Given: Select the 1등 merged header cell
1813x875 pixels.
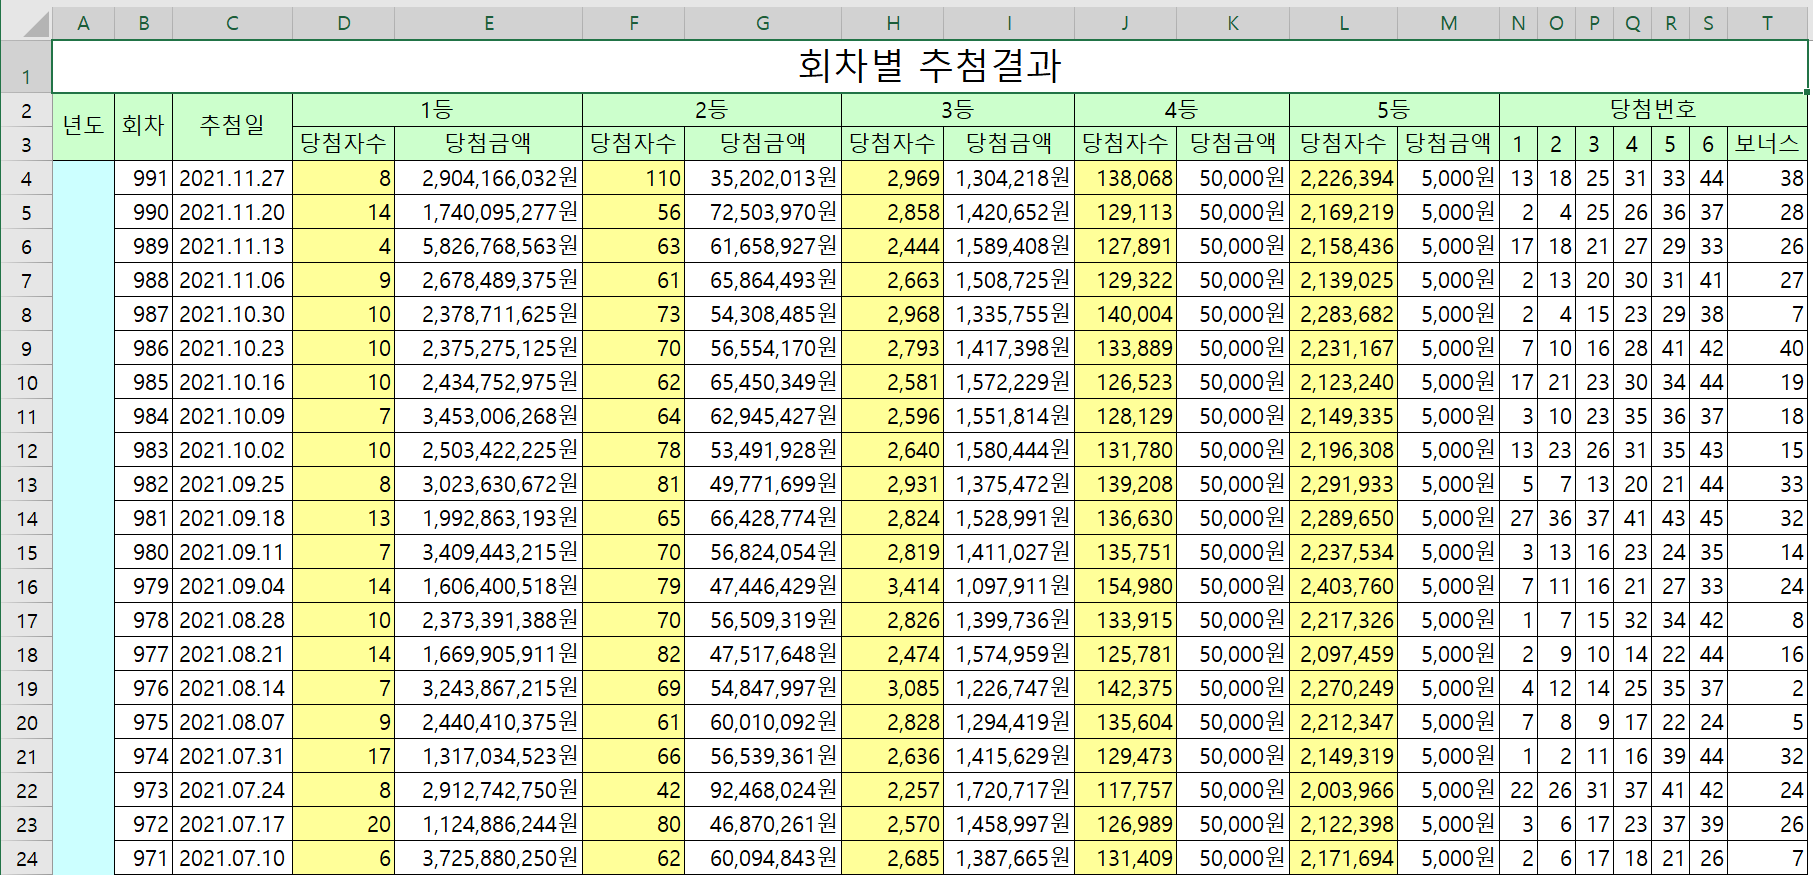Looking at the screenshot, I should 437,110.
